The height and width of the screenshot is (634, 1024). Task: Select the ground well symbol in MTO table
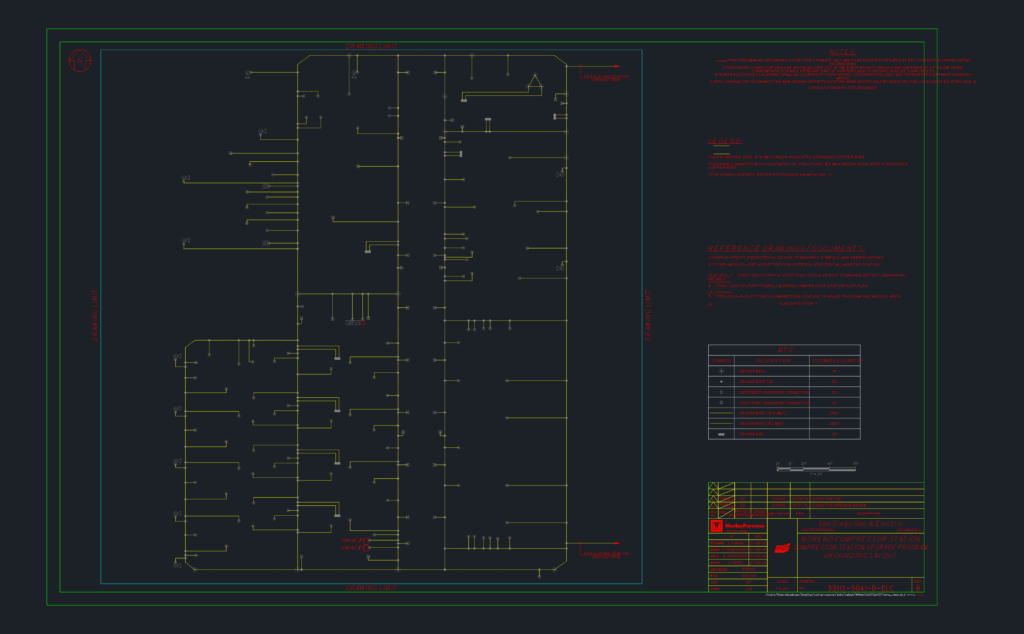tap(721, 371)
